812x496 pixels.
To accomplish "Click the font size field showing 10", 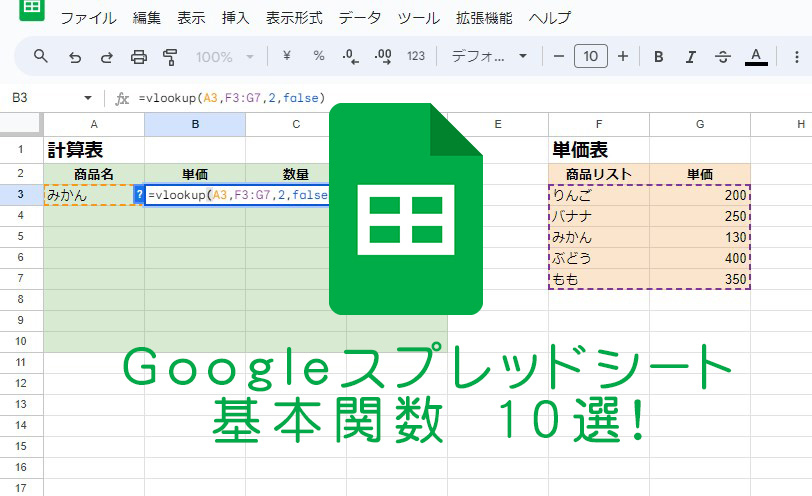I will 591,56.
